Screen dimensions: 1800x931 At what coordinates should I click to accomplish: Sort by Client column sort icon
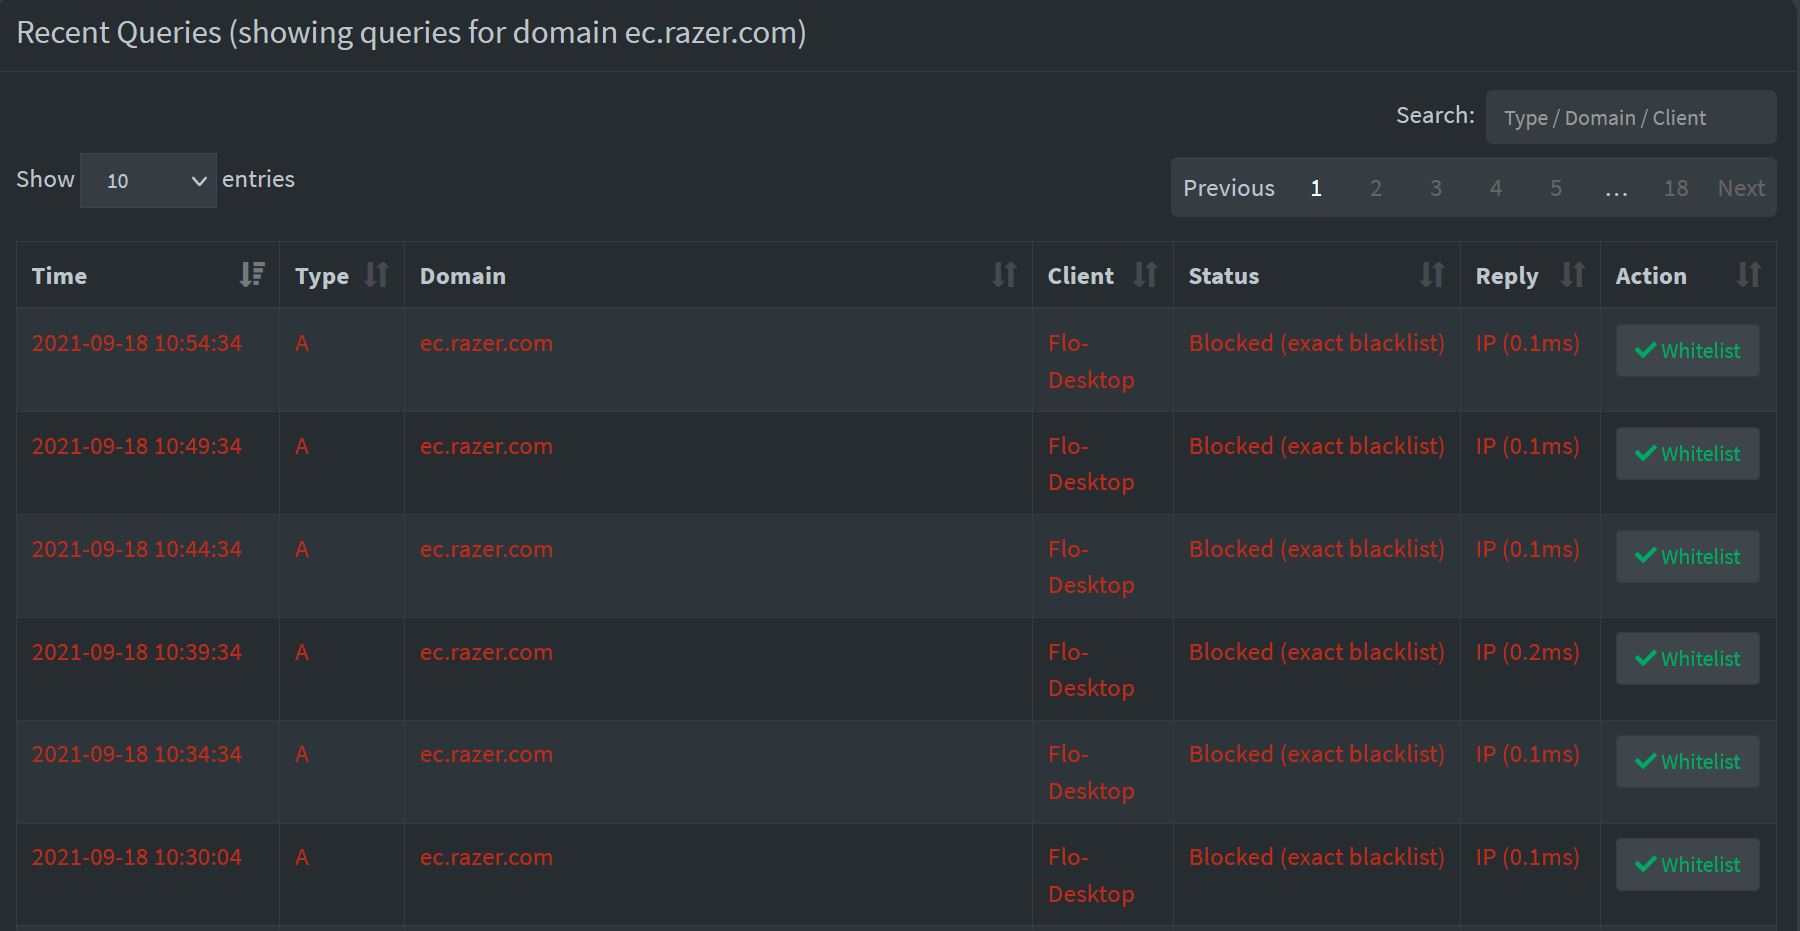[x=1145, y=275]
